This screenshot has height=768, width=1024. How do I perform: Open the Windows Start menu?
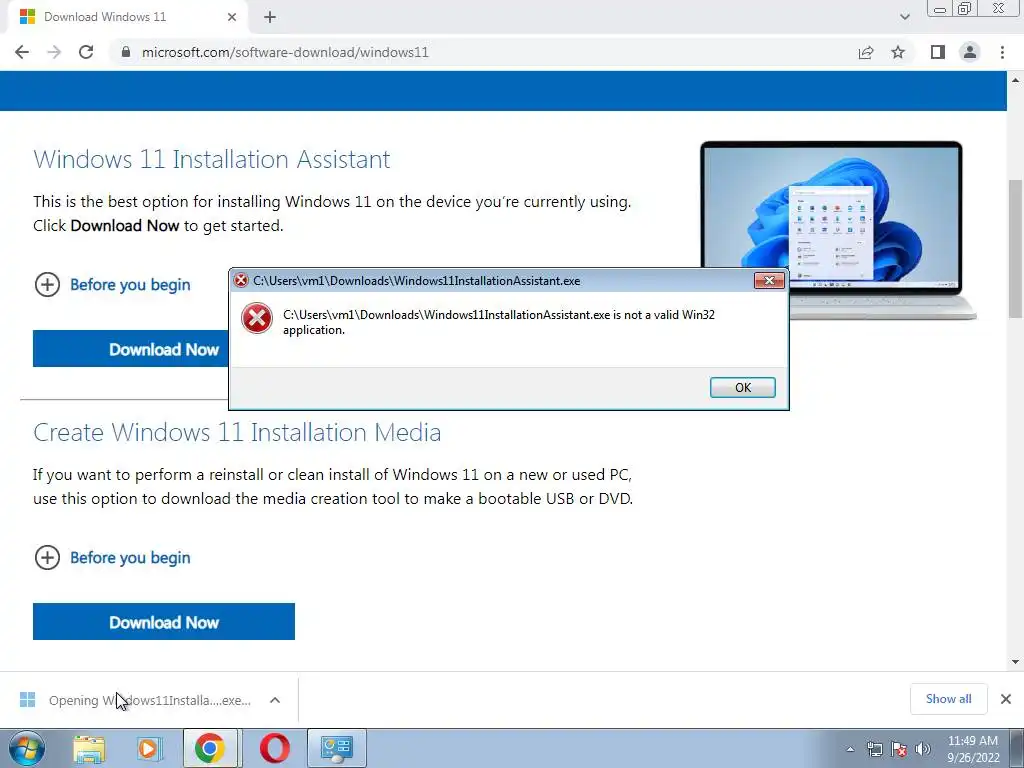(26, 748)
